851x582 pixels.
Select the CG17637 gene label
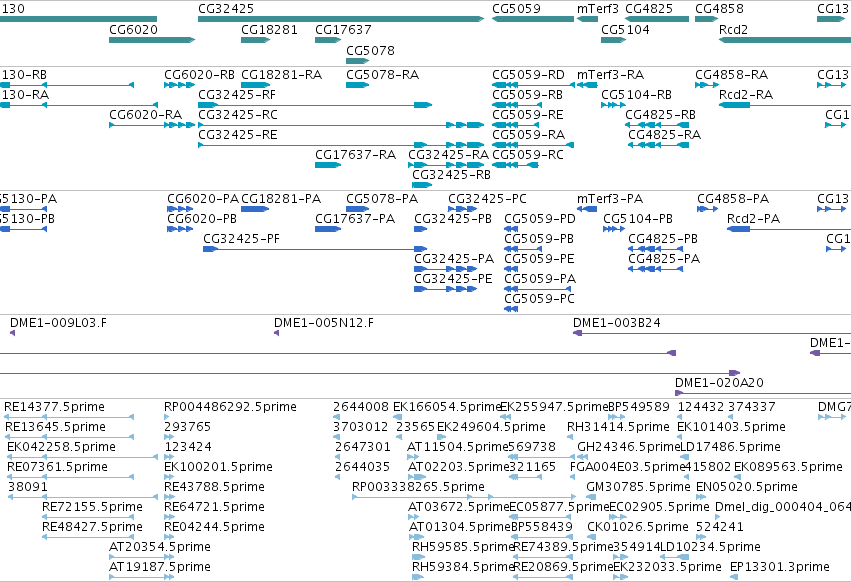coord(343,30)
